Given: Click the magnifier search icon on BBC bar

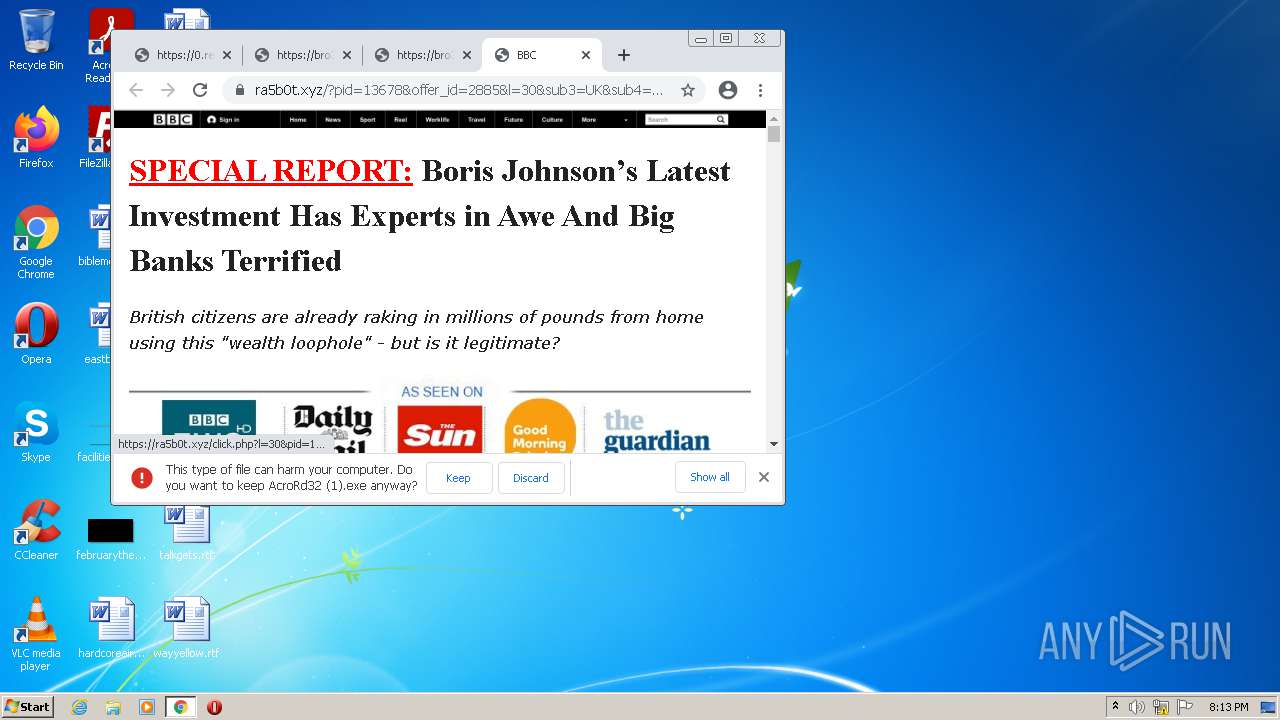Looking at the screenshot, I should click(721, 119).
